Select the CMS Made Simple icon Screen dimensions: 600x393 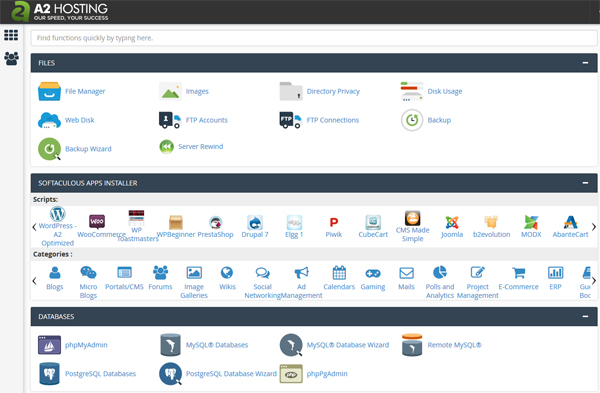[412, 218]
